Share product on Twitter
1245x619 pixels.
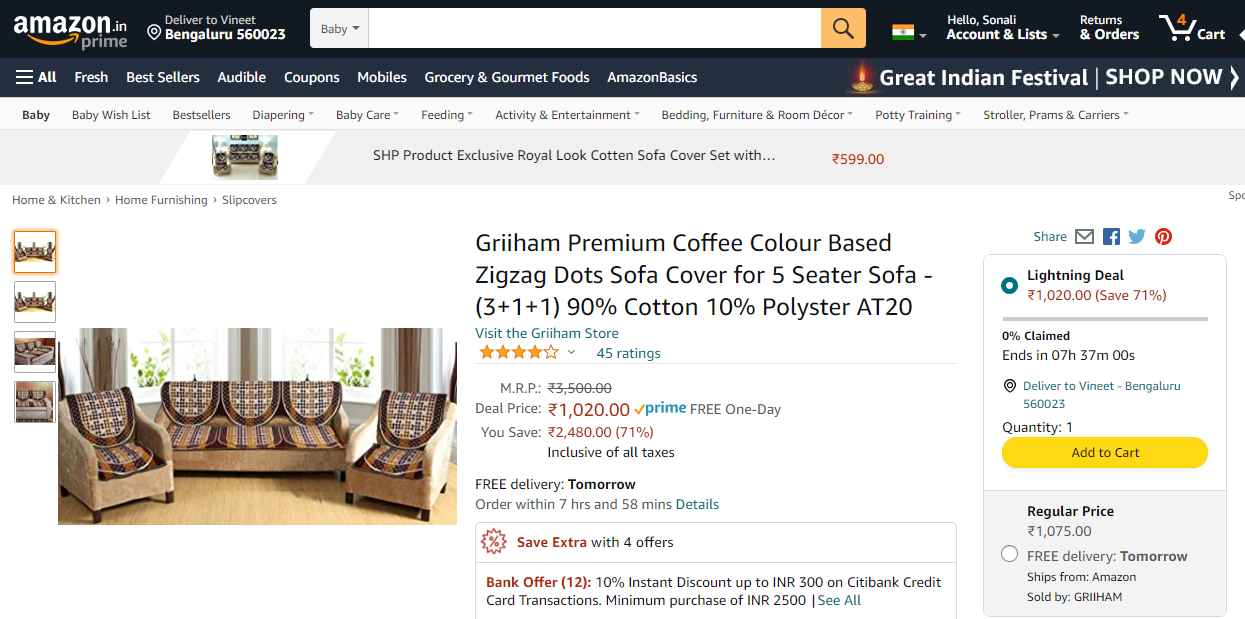tap(1137, 237)
